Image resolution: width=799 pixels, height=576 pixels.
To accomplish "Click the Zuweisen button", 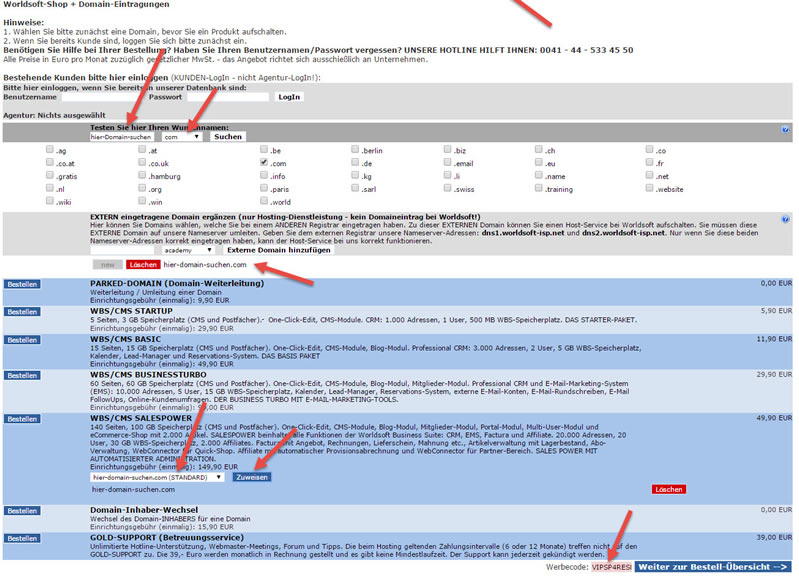I will click(x=252, y=477).
